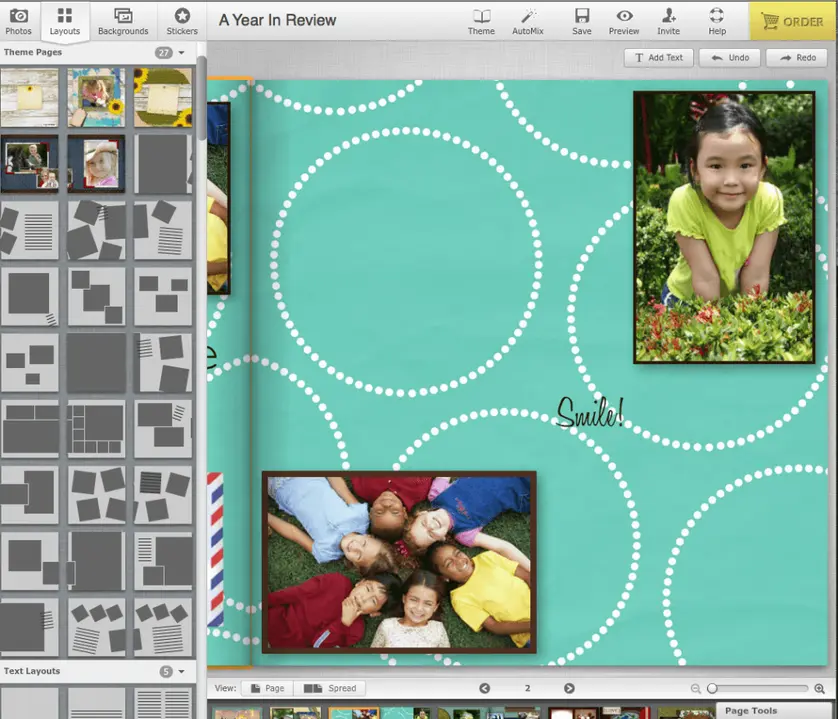Screen dimensions: 838x719
Task: Click the 5 text layouts count badge
Action: coord(166,671)
